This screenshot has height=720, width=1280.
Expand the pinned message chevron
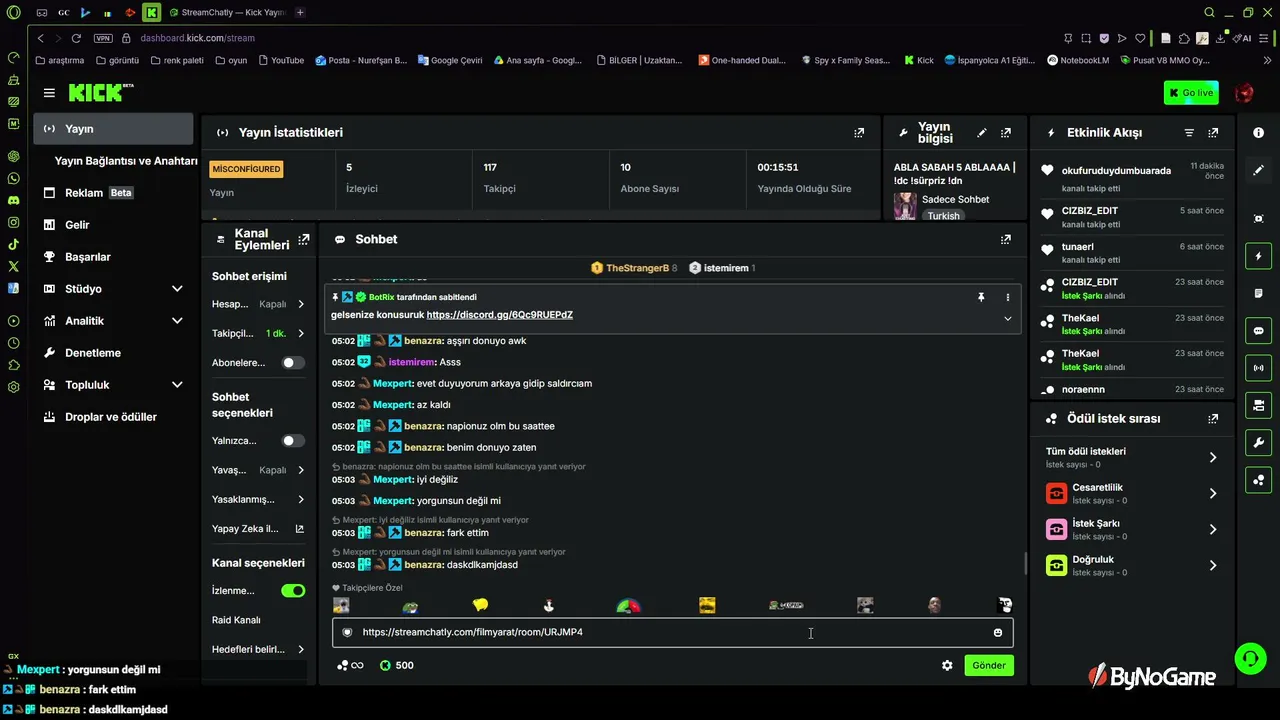pyautogui.click(x=1007, y=318)
